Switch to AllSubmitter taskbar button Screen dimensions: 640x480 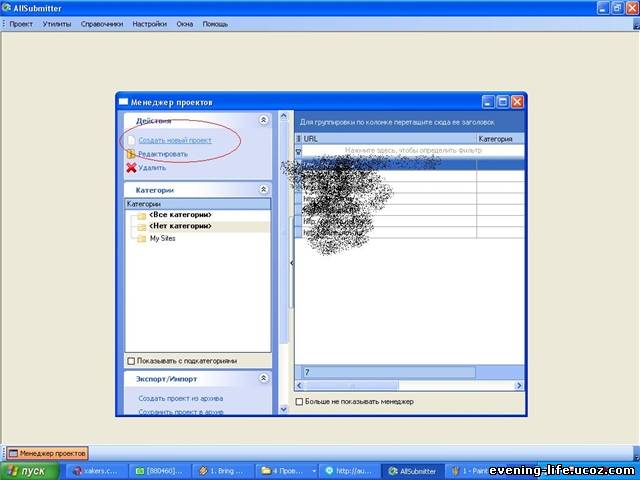pos(412,471)
